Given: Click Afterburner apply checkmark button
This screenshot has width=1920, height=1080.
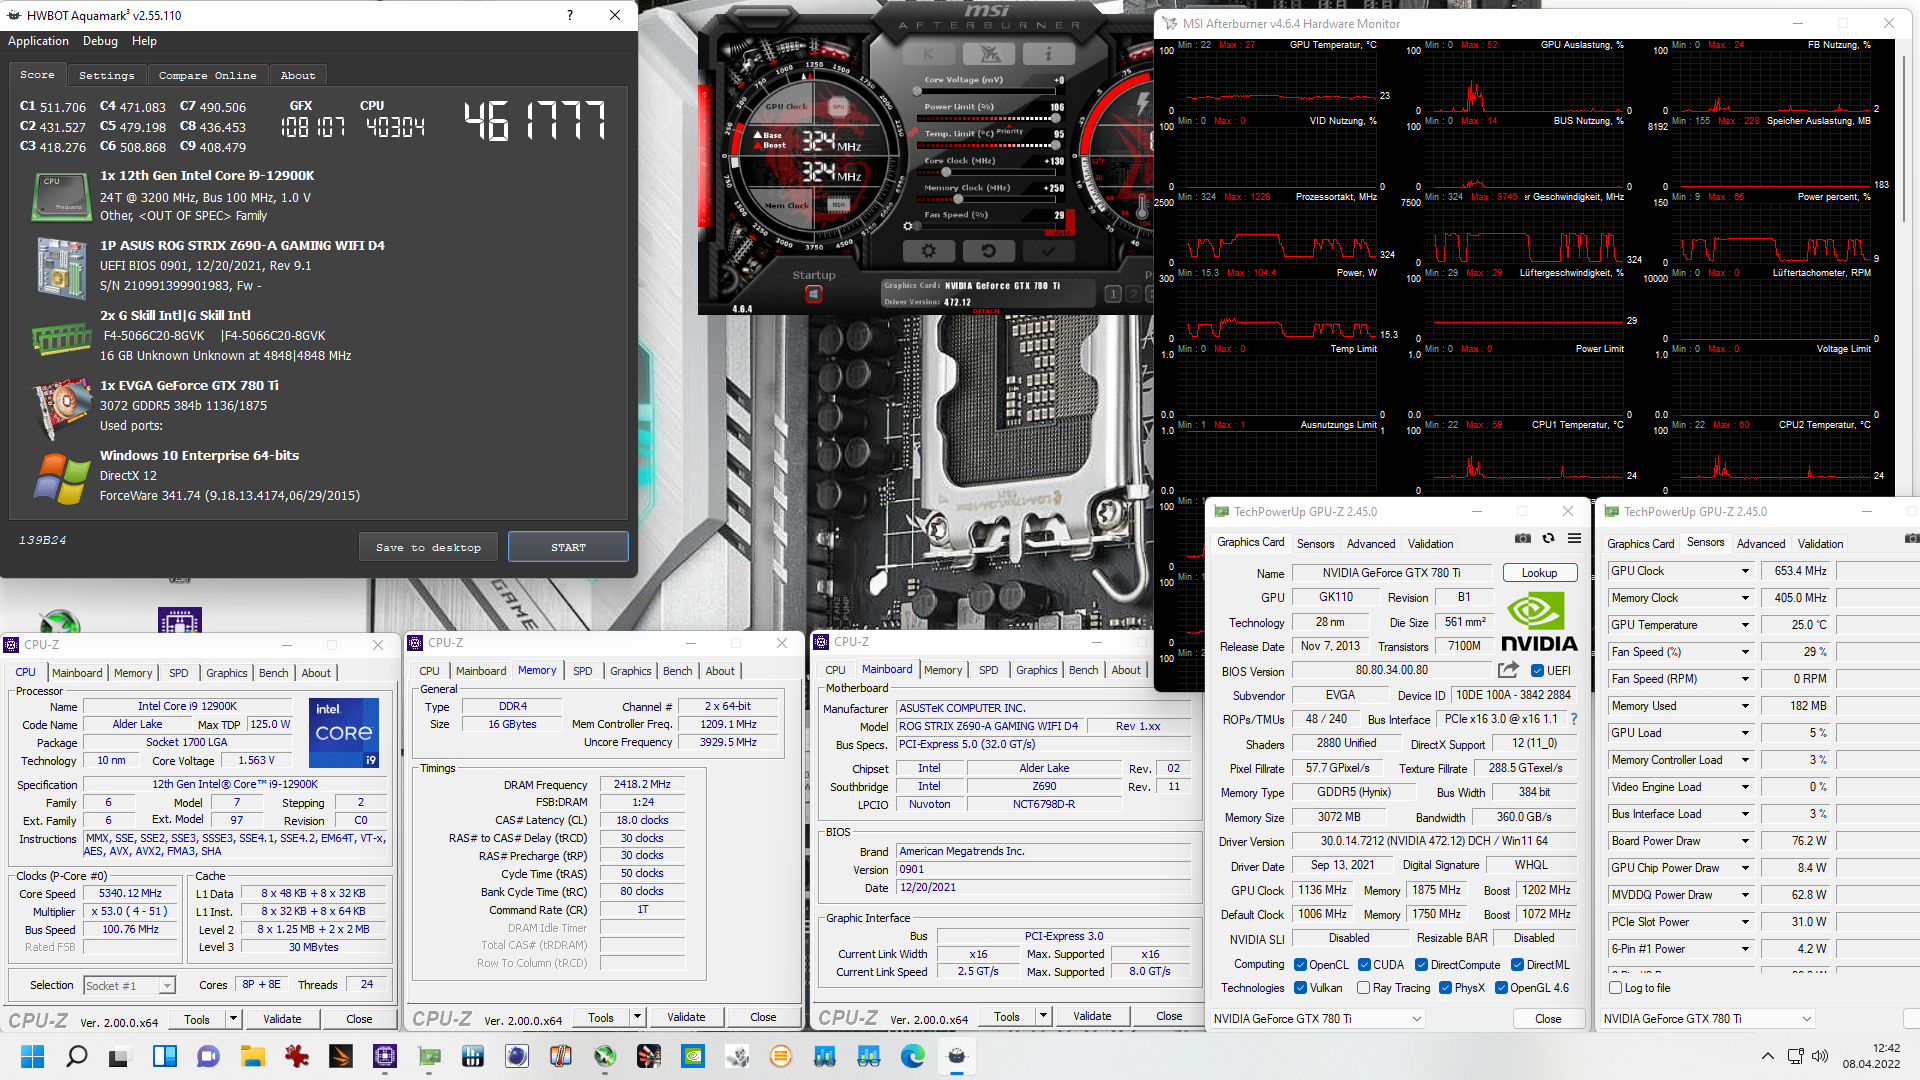Looking at the screenshot, I should tap(1048, 251).
